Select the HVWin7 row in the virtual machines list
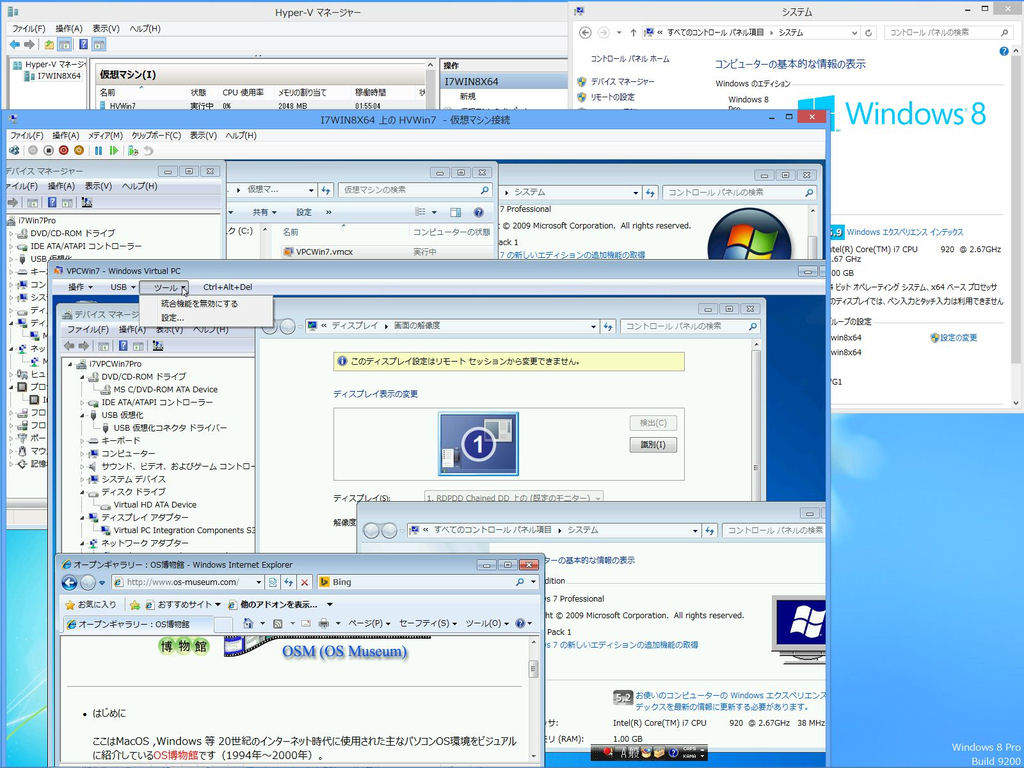This screenshot has height=768, width=1024. [261, 106]
